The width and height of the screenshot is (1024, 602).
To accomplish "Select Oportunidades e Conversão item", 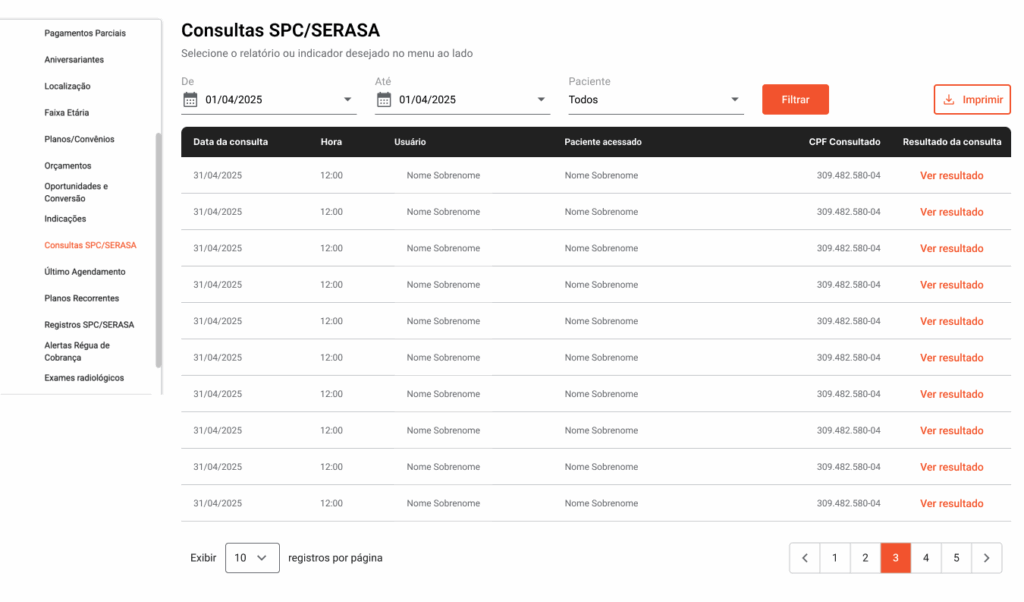I will (x=76, y=192).
